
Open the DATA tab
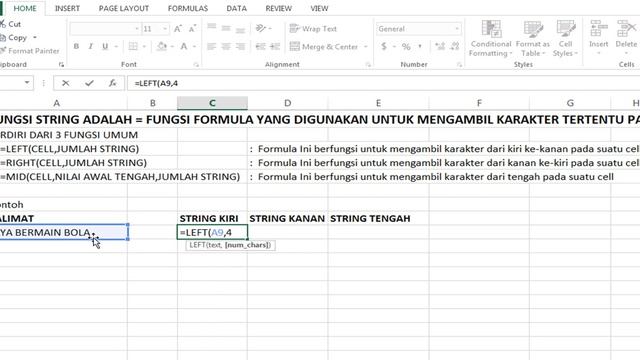tap(236, 8)
